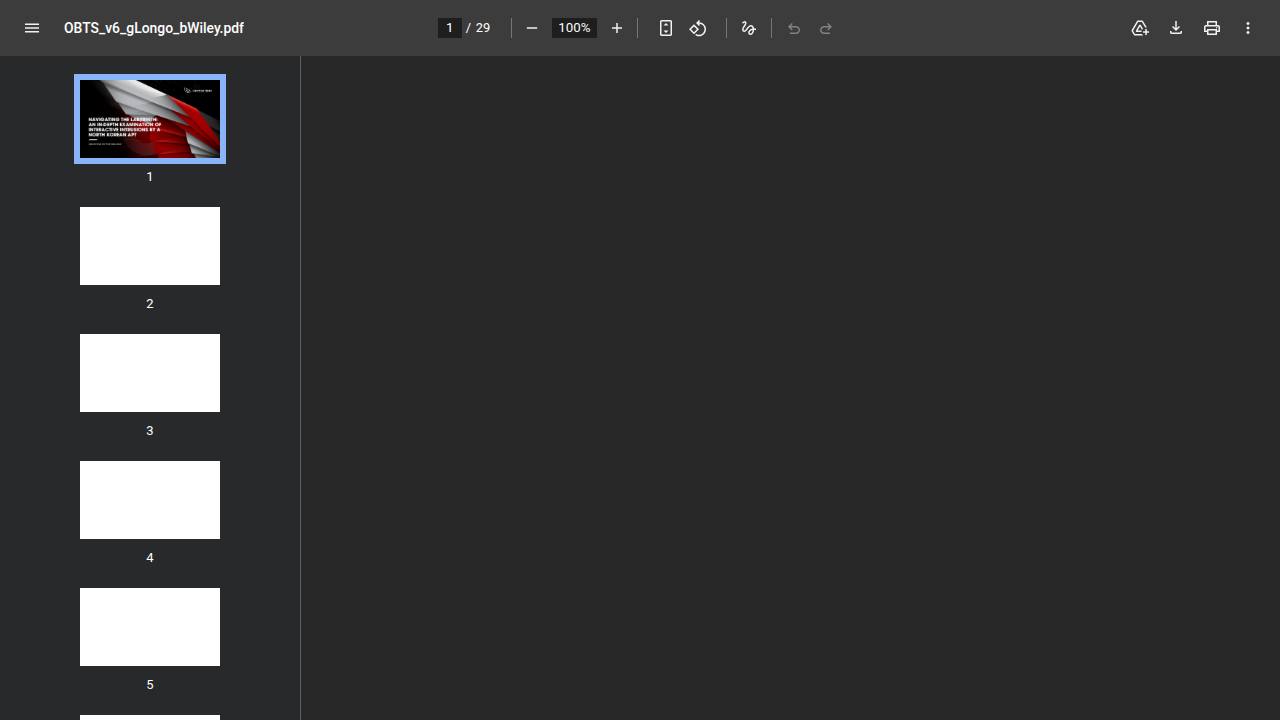Viewport: 1280px width, 720px height.
Task: Select the fit to page icon
Action: point(666,28)
